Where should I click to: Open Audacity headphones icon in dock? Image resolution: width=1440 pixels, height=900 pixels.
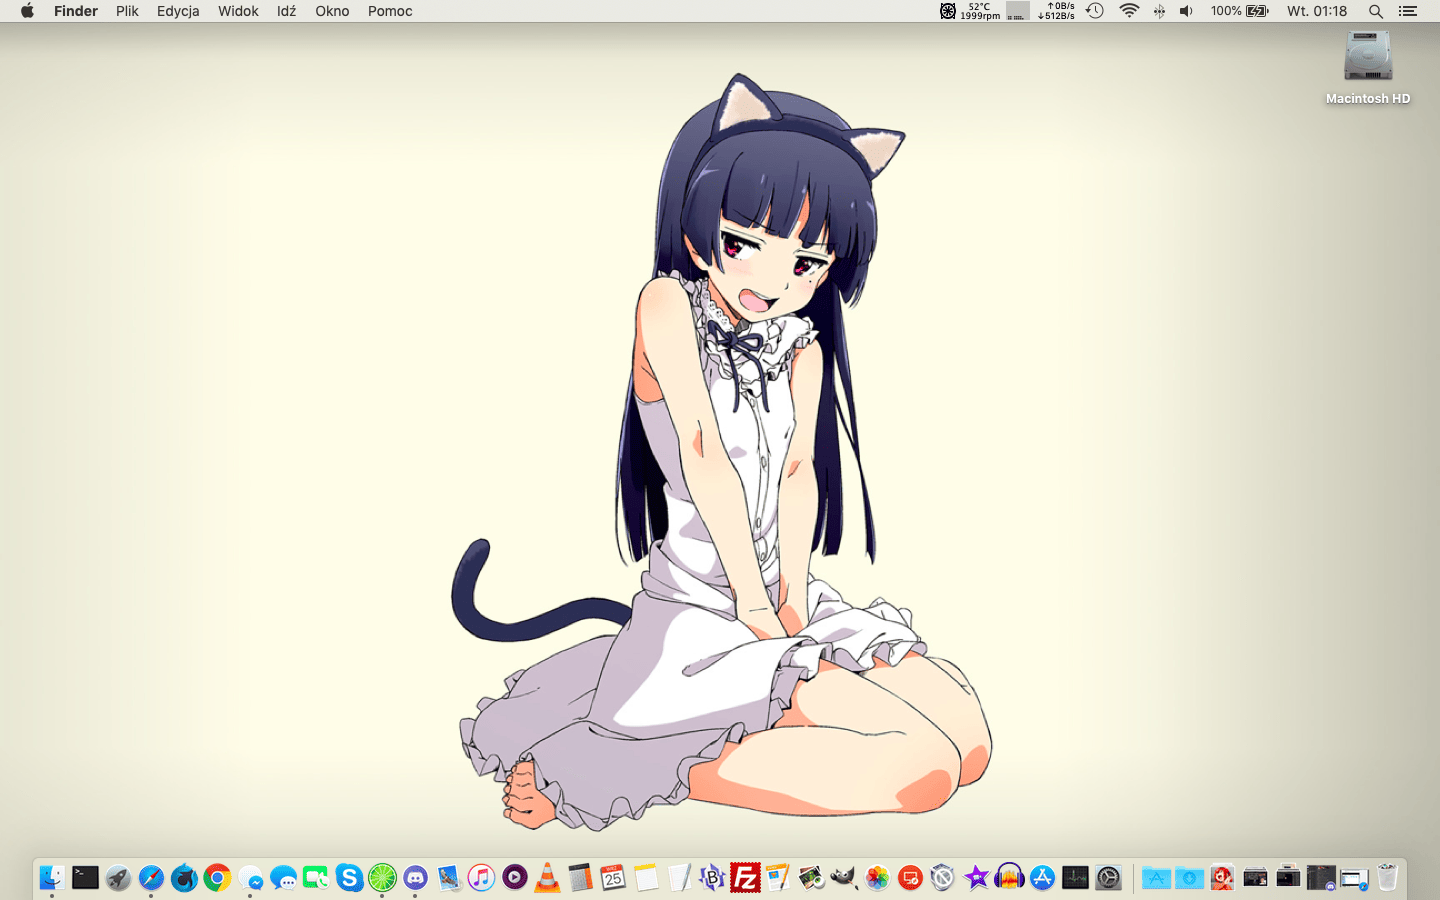[1009, 878]
